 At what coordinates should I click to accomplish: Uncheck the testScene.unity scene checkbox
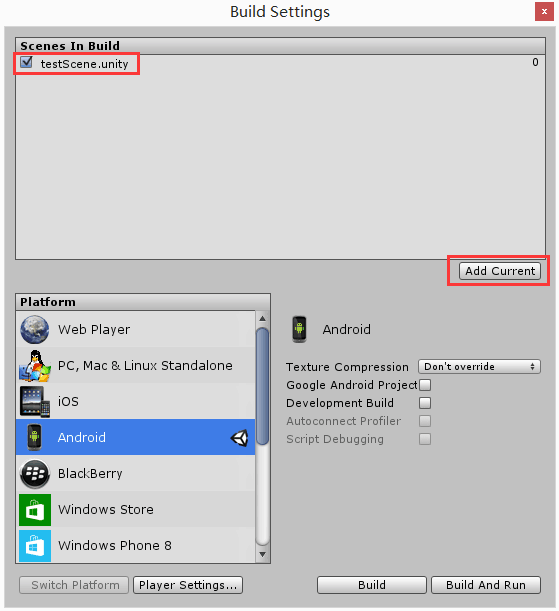click(x=26, y=62)
